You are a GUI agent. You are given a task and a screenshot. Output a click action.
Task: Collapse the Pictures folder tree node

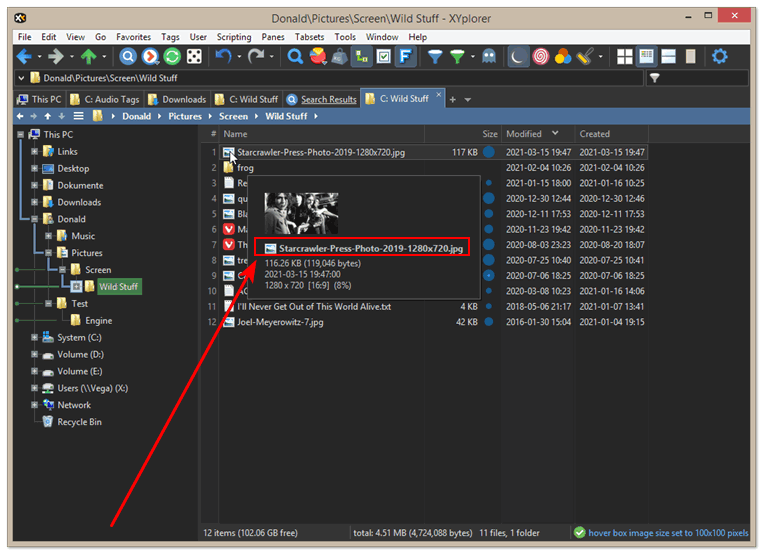pyautogui.click(x=48, y=253)
